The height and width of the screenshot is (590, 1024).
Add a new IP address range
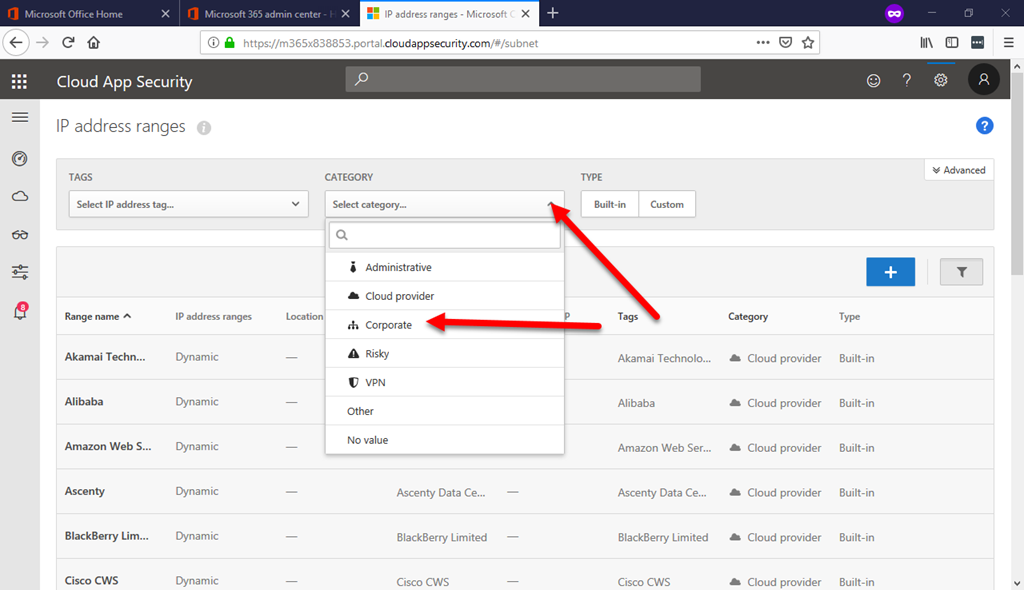pyautogui.click(x=890, y=272)
